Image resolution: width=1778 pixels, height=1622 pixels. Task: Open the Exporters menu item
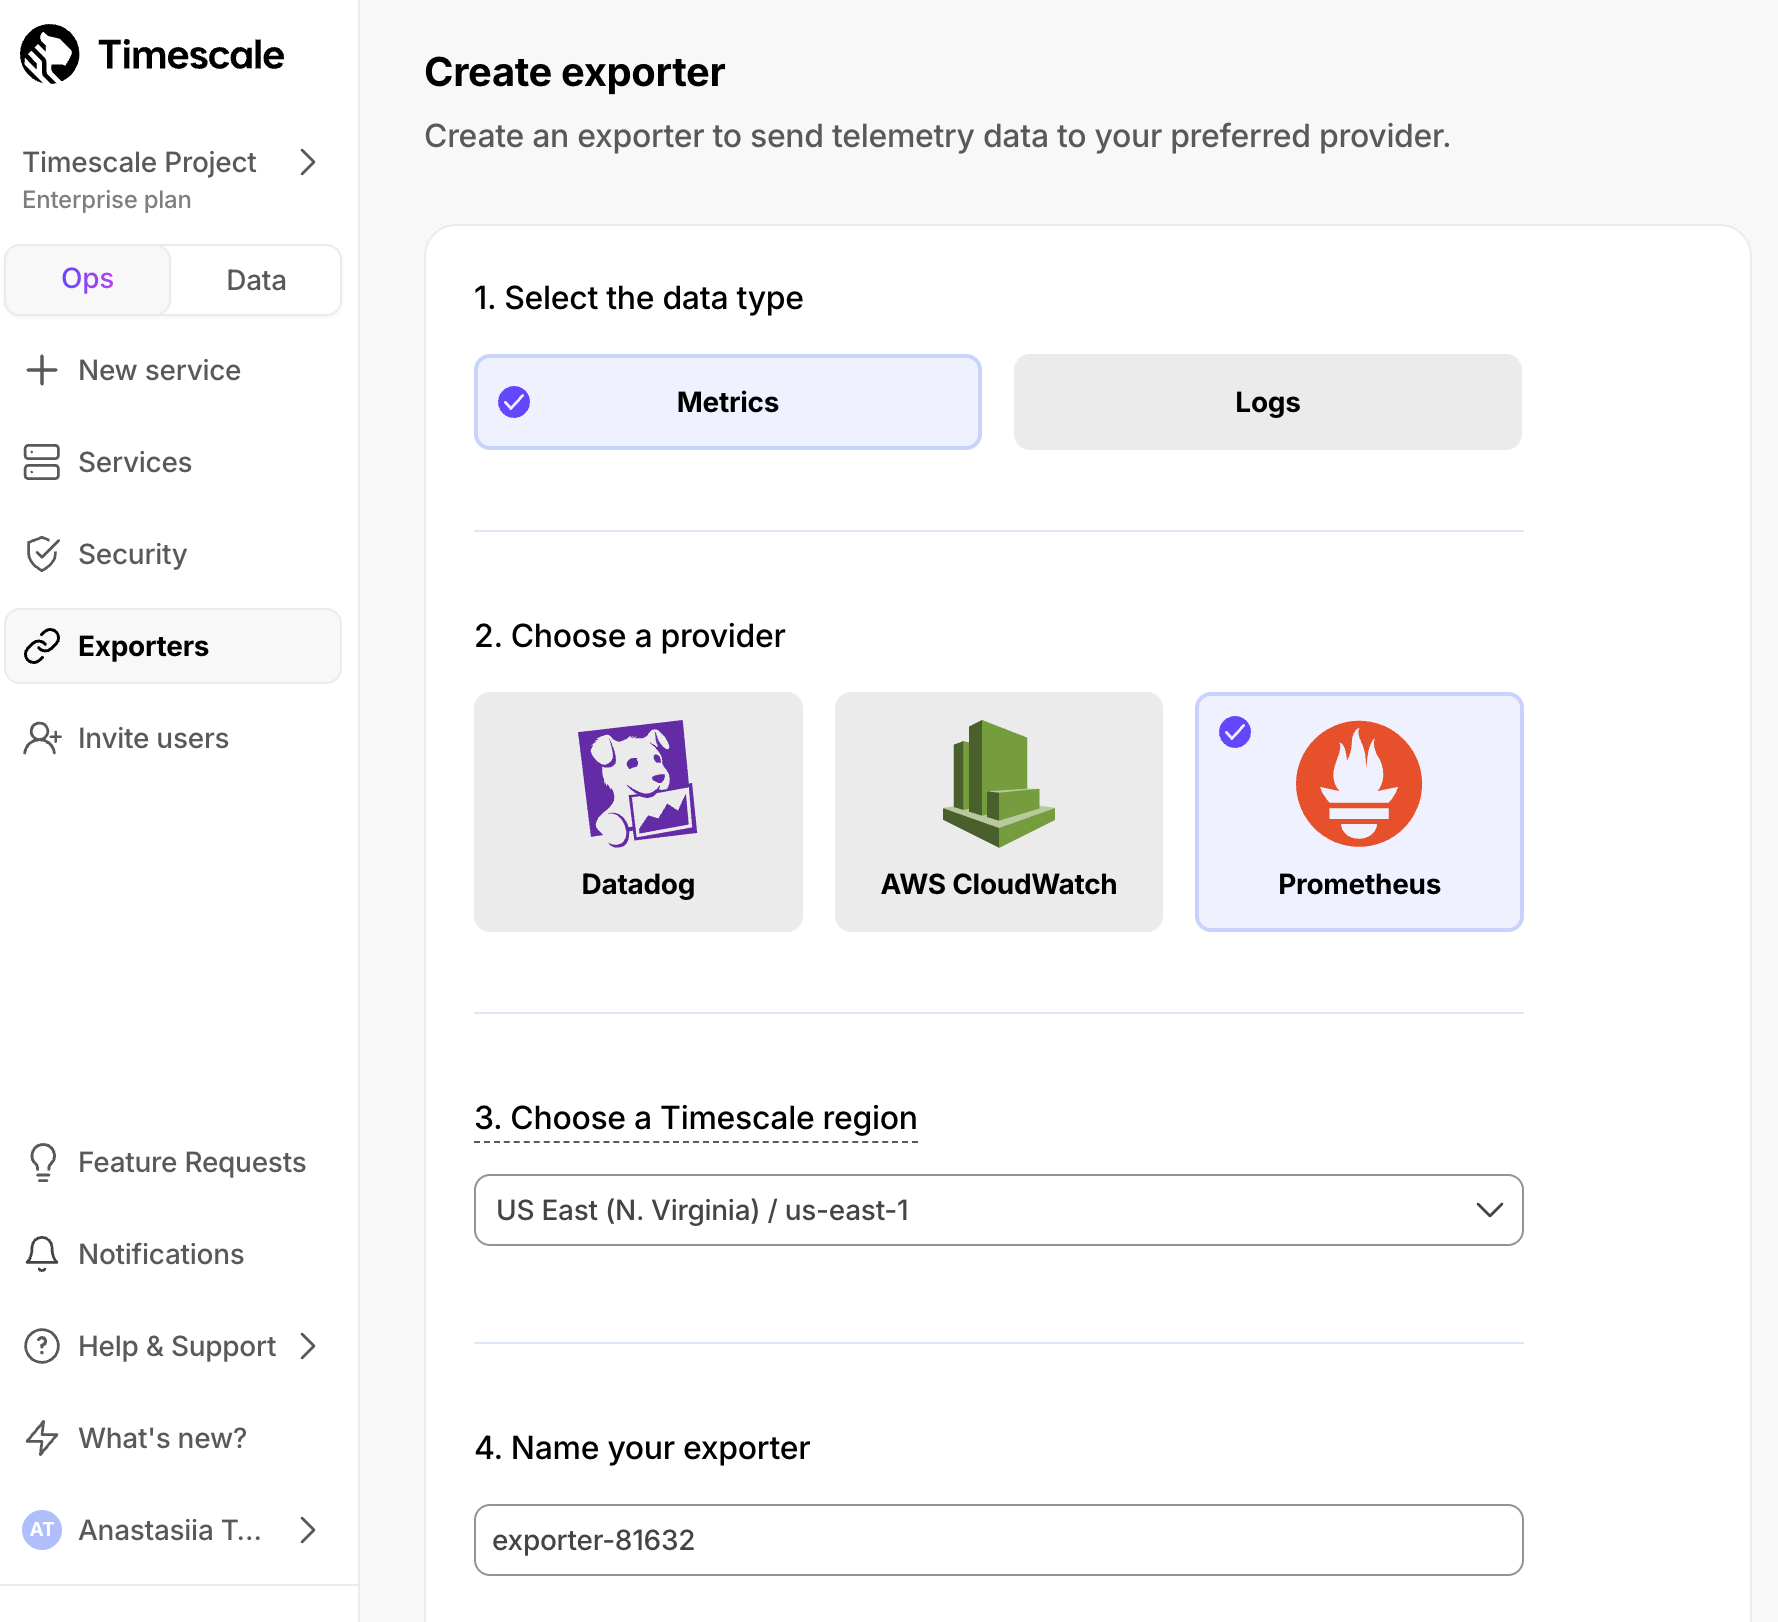pyautogui.click(x=173, y=646)
